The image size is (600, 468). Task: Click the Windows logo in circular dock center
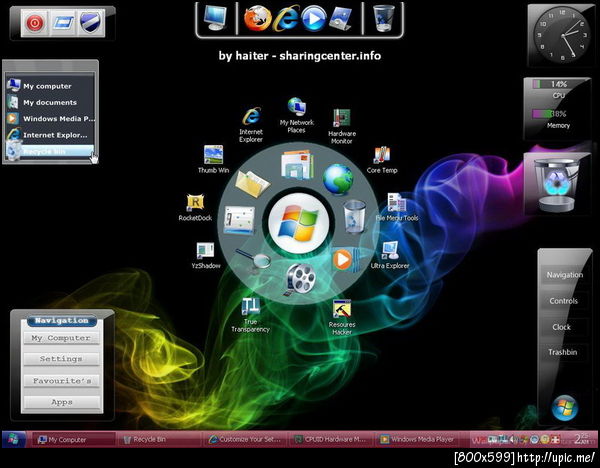pos(298,223)
